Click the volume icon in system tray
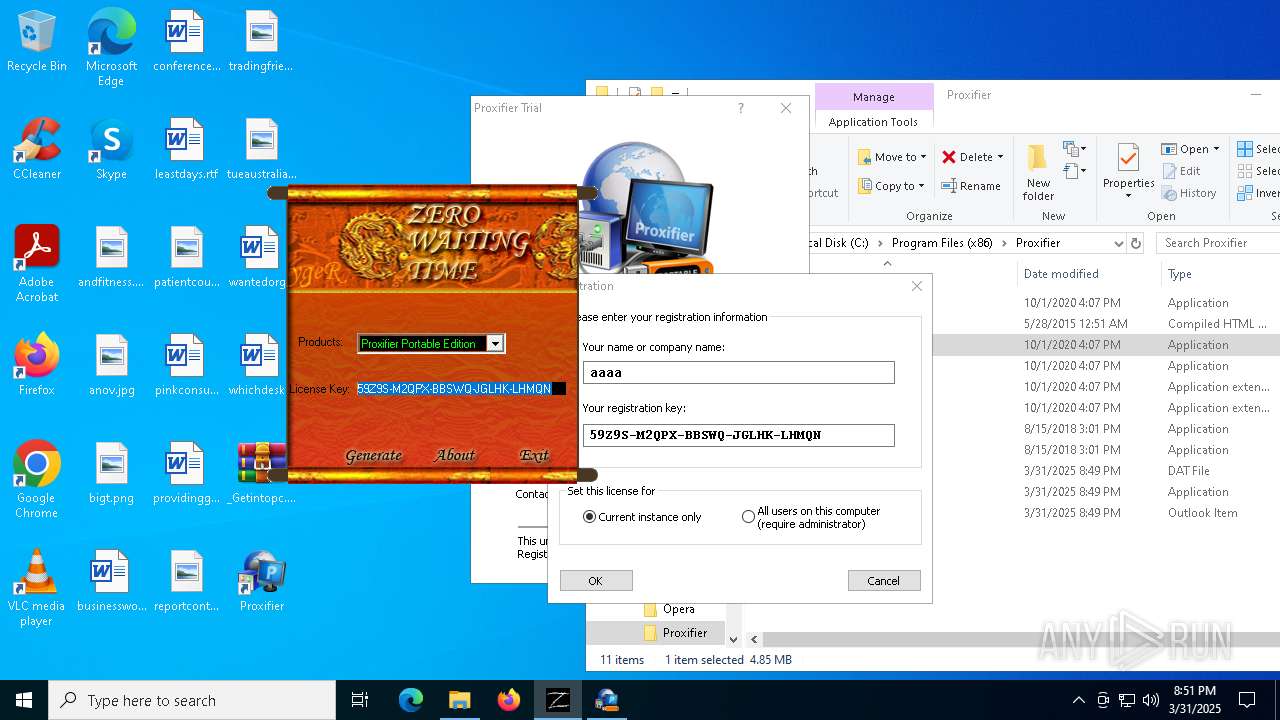This screenshot has height=720, width=1280. tap(1151, 700)
